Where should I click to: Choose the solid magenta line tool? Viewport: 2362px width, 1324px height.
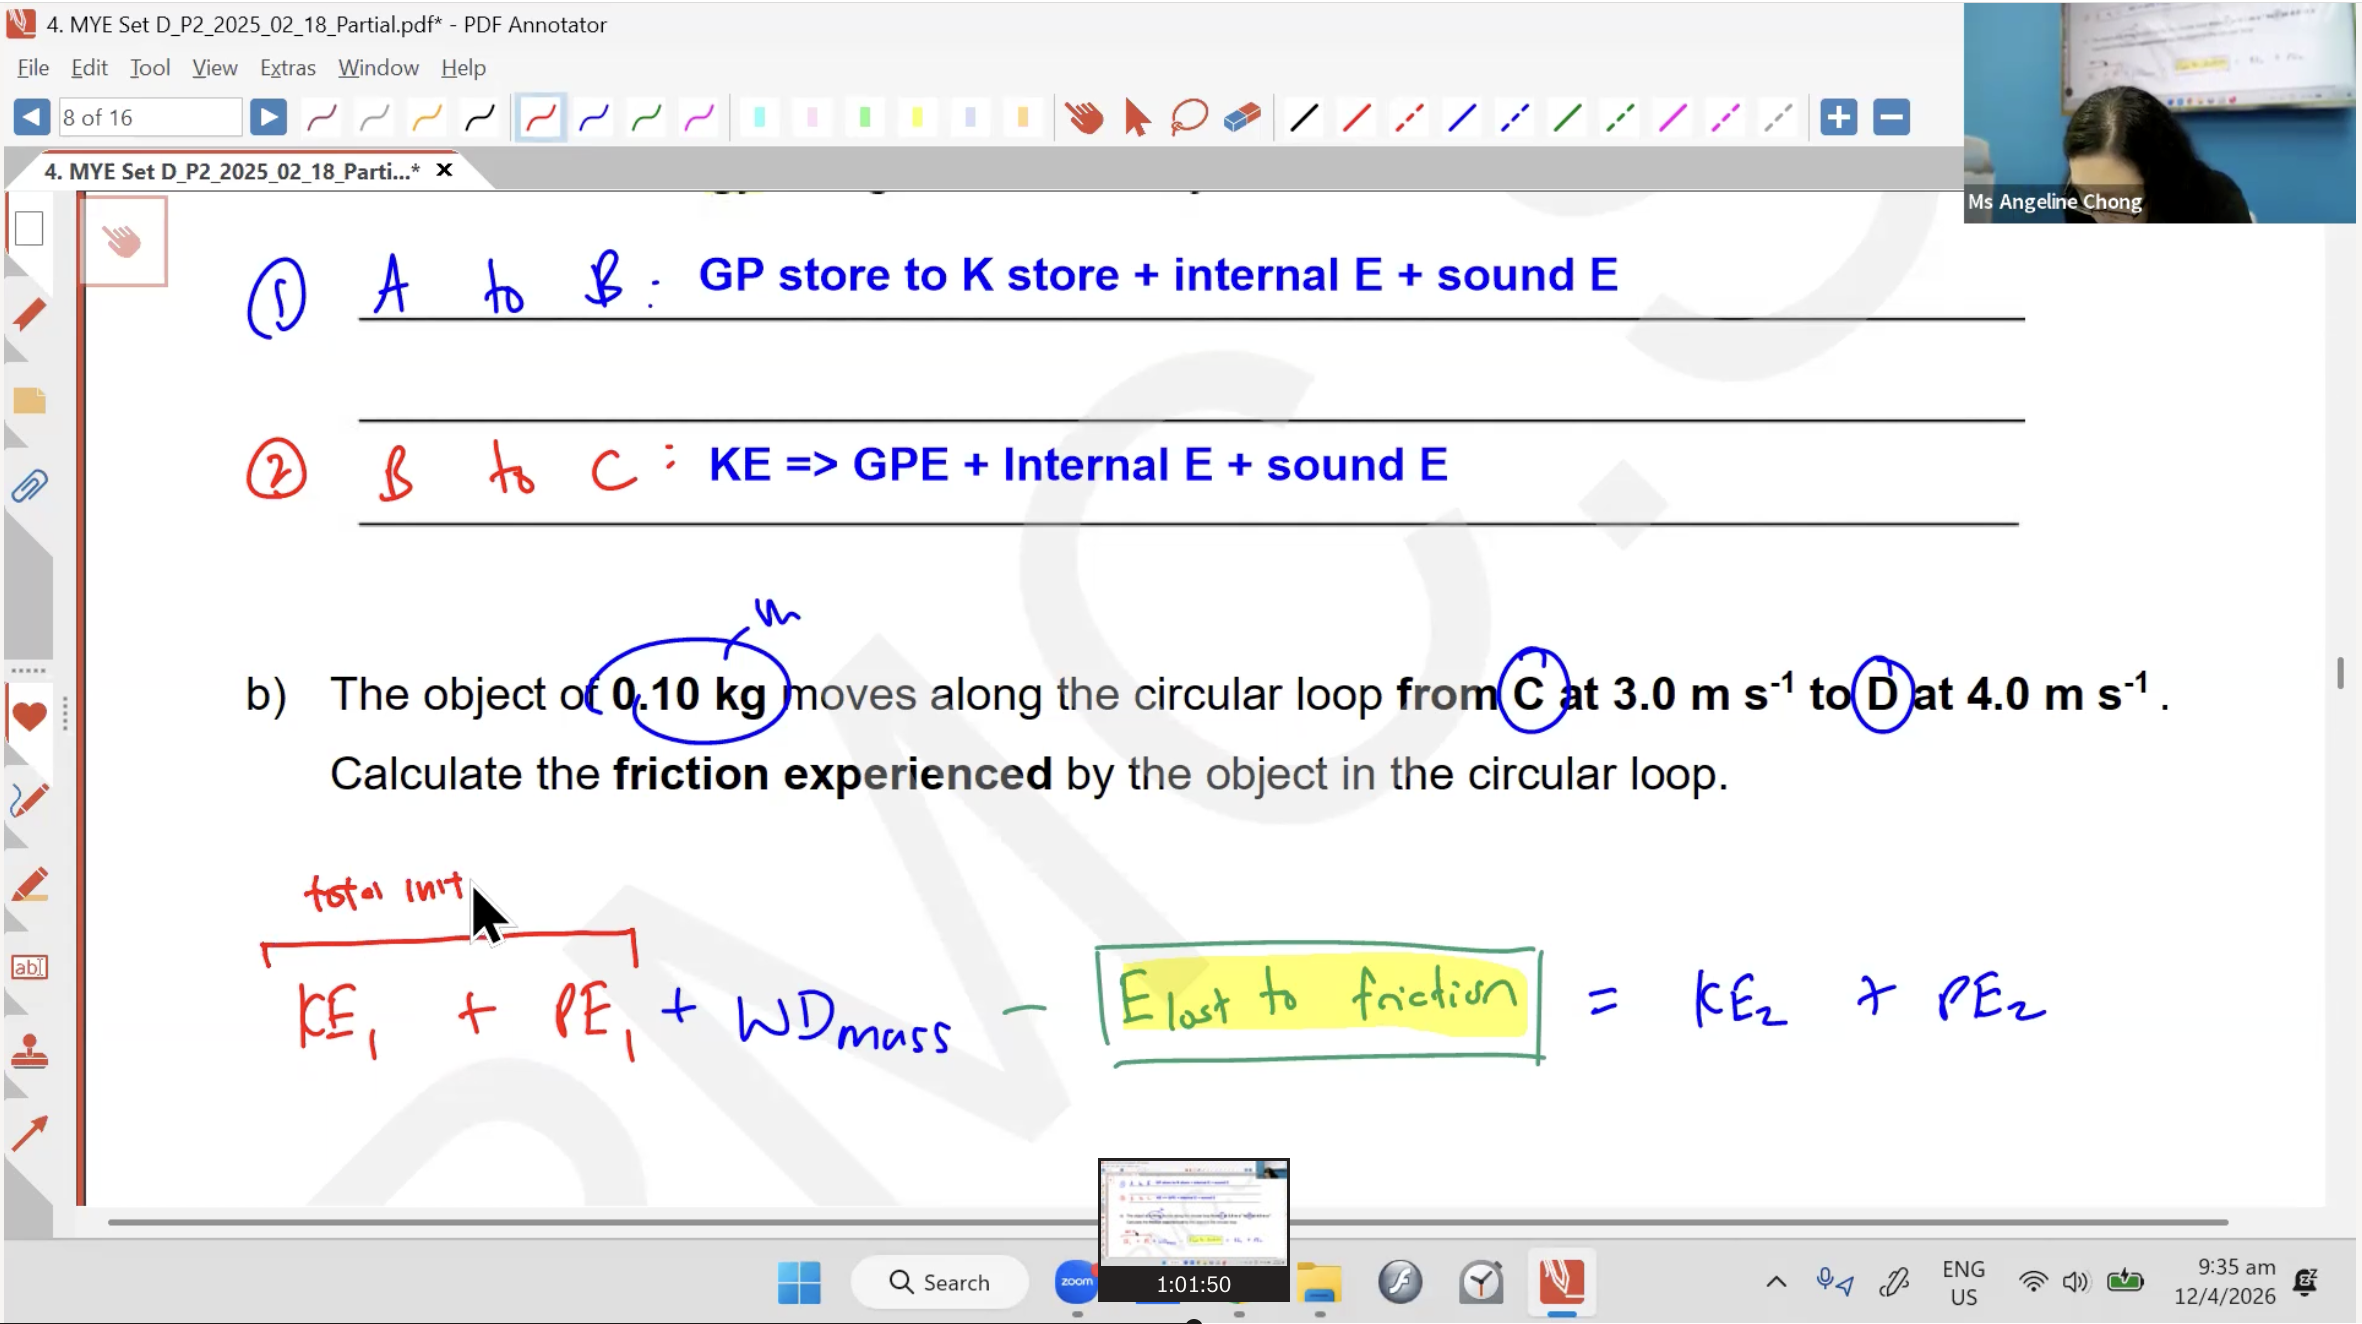1673,118
